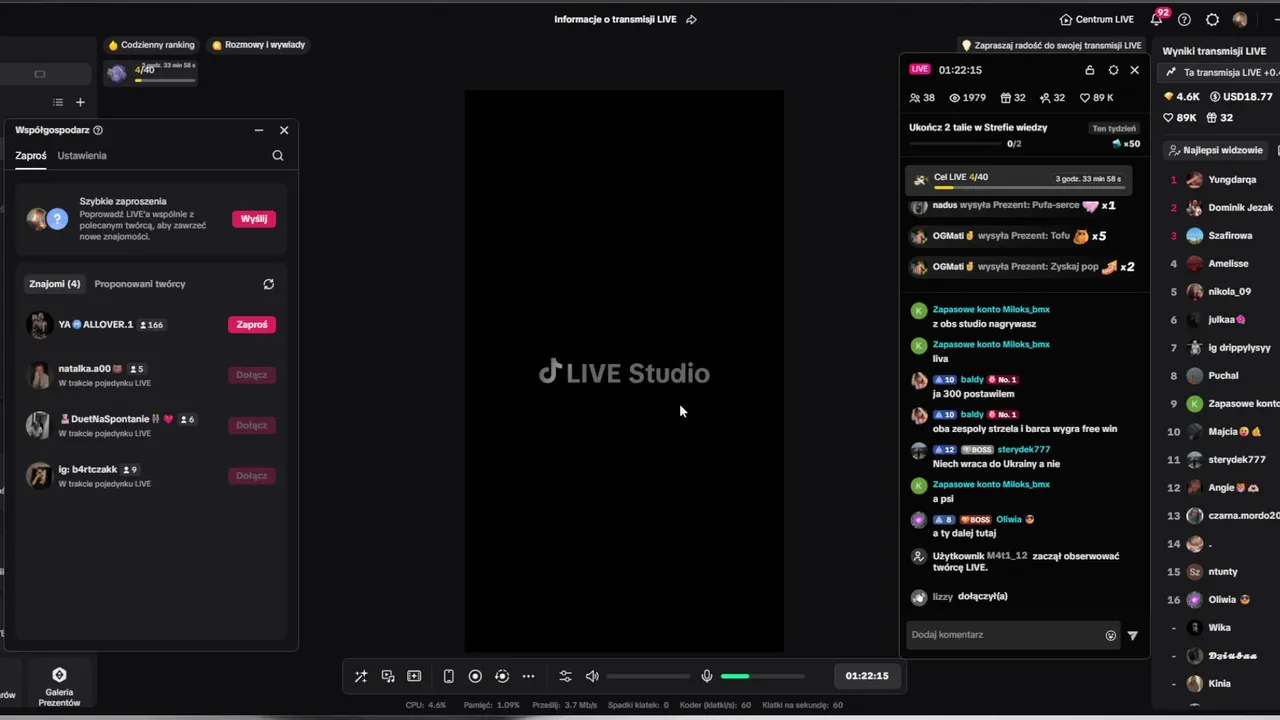
Task: Click the list view icon in the left panel
Action: pos(58,102)
